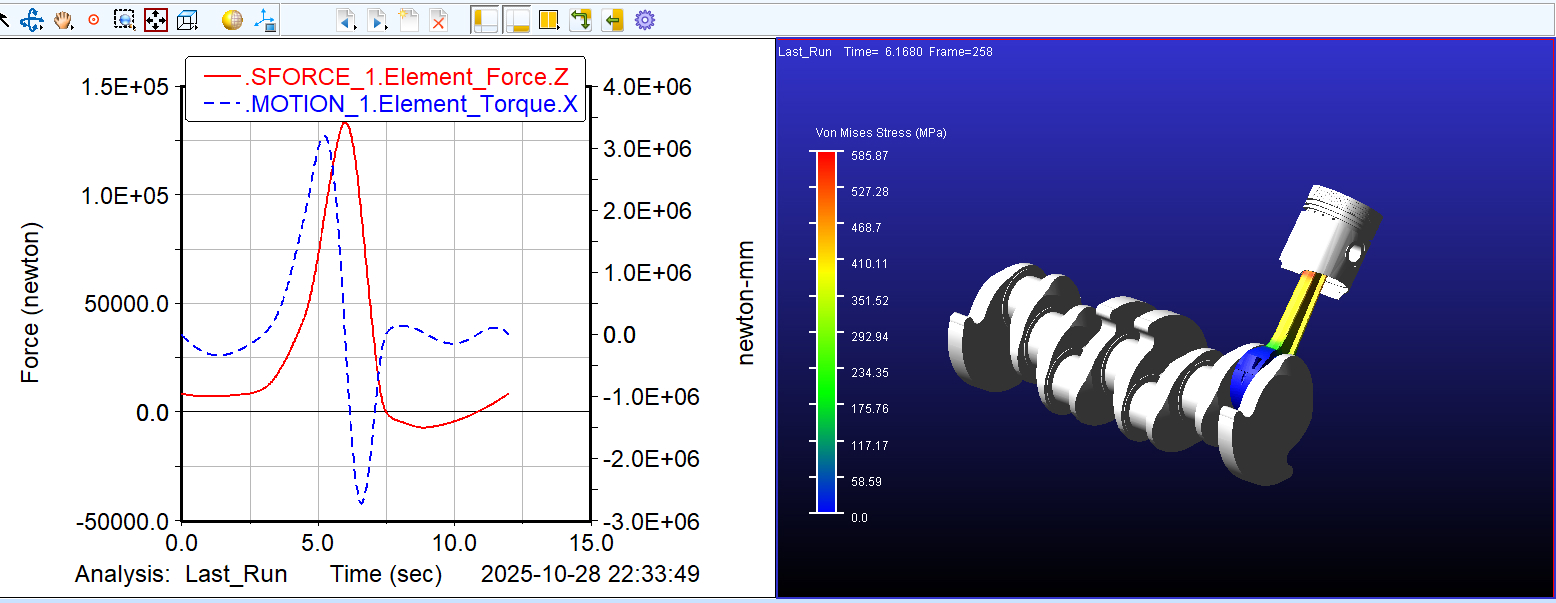Click the Von Mises stress color bar
Viewport: 1556px width, 603px height.
[826, 331]
